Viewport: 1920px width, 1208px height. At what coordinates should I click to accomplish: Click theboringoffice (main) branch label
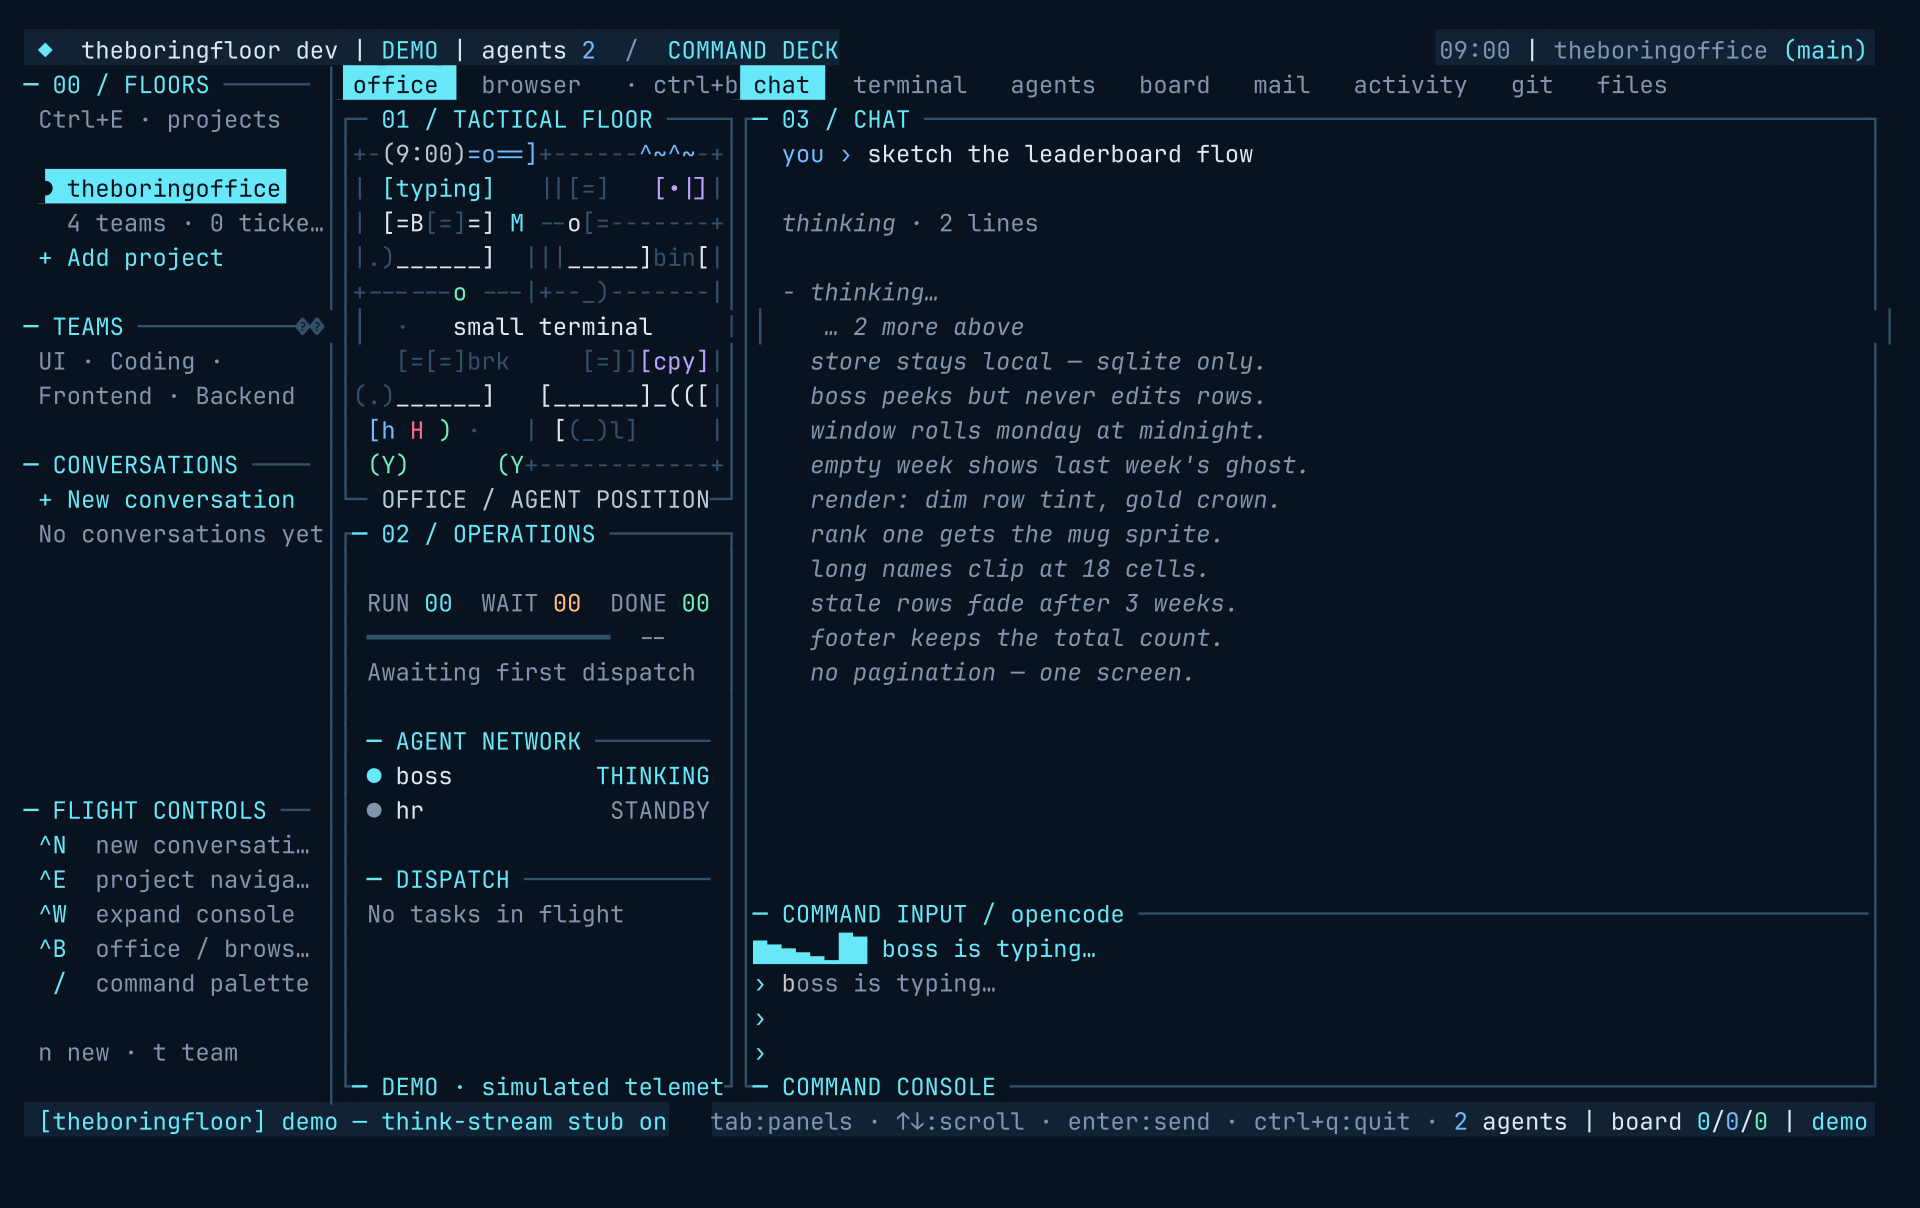[x=1710, y=50]
